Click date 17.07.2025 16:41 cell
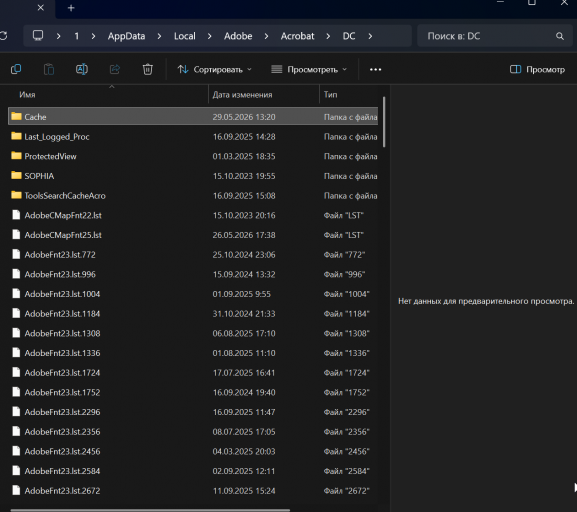 coord(244,372)
